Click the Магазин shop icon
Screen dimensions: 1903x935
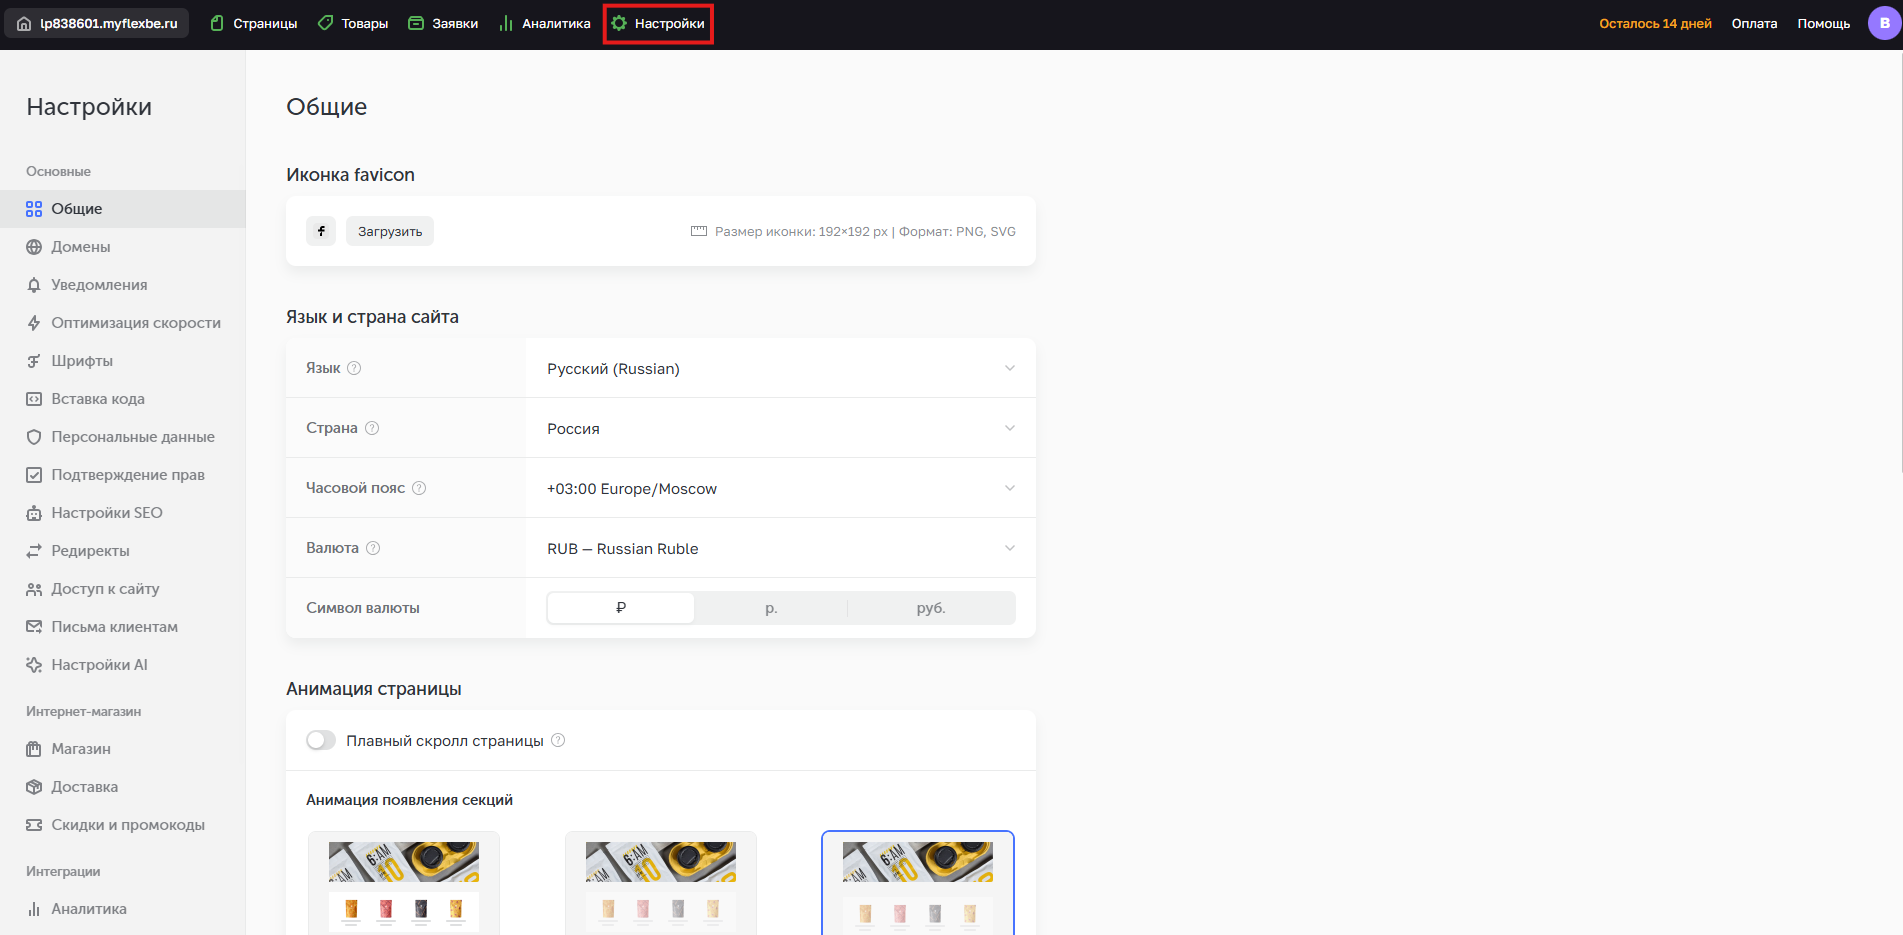pyautogui.click(x=34, y=749)
